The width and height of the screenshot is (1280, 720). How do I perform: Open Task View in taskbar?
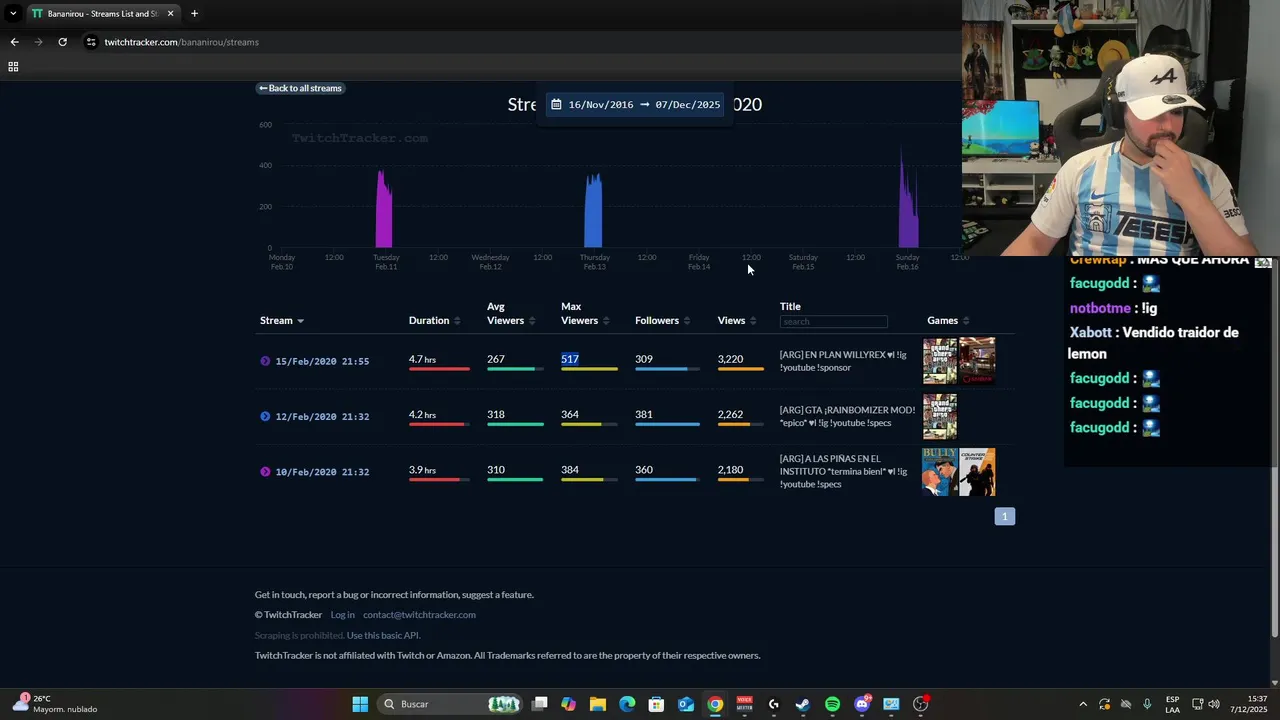pos(540,704)
